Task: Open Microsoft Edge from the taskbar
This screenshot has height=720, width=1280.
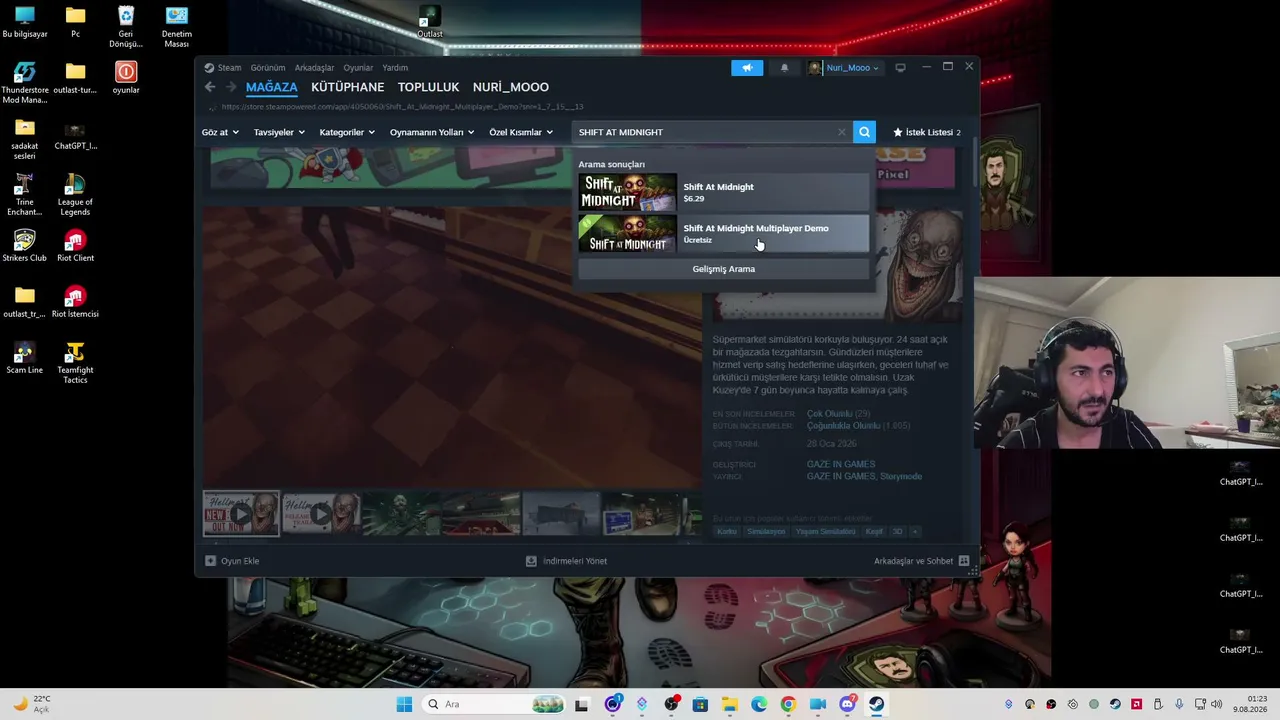Action: (759, 704)
